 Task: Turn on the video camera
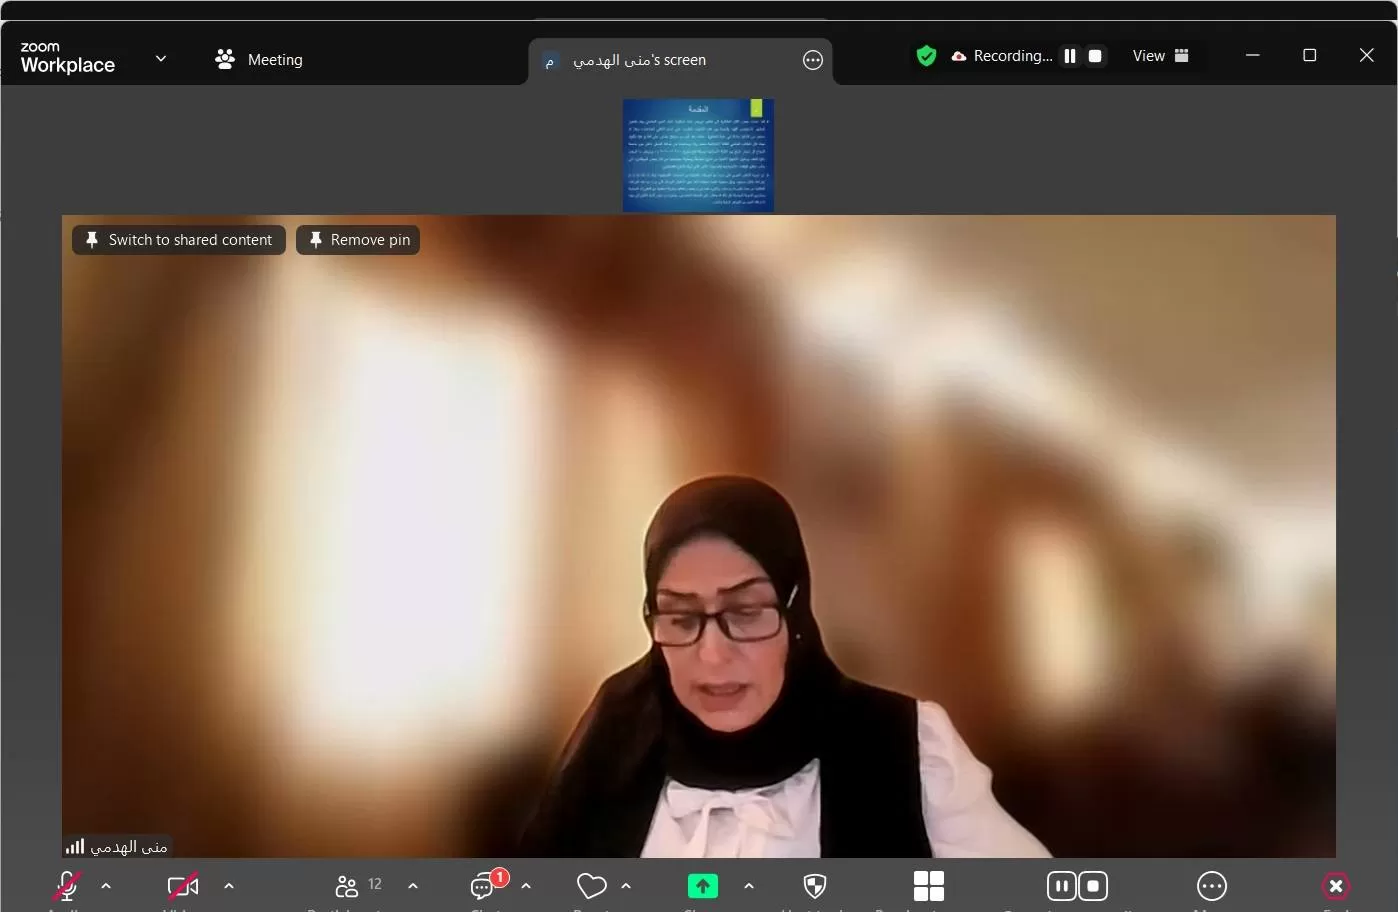point(182,886)
